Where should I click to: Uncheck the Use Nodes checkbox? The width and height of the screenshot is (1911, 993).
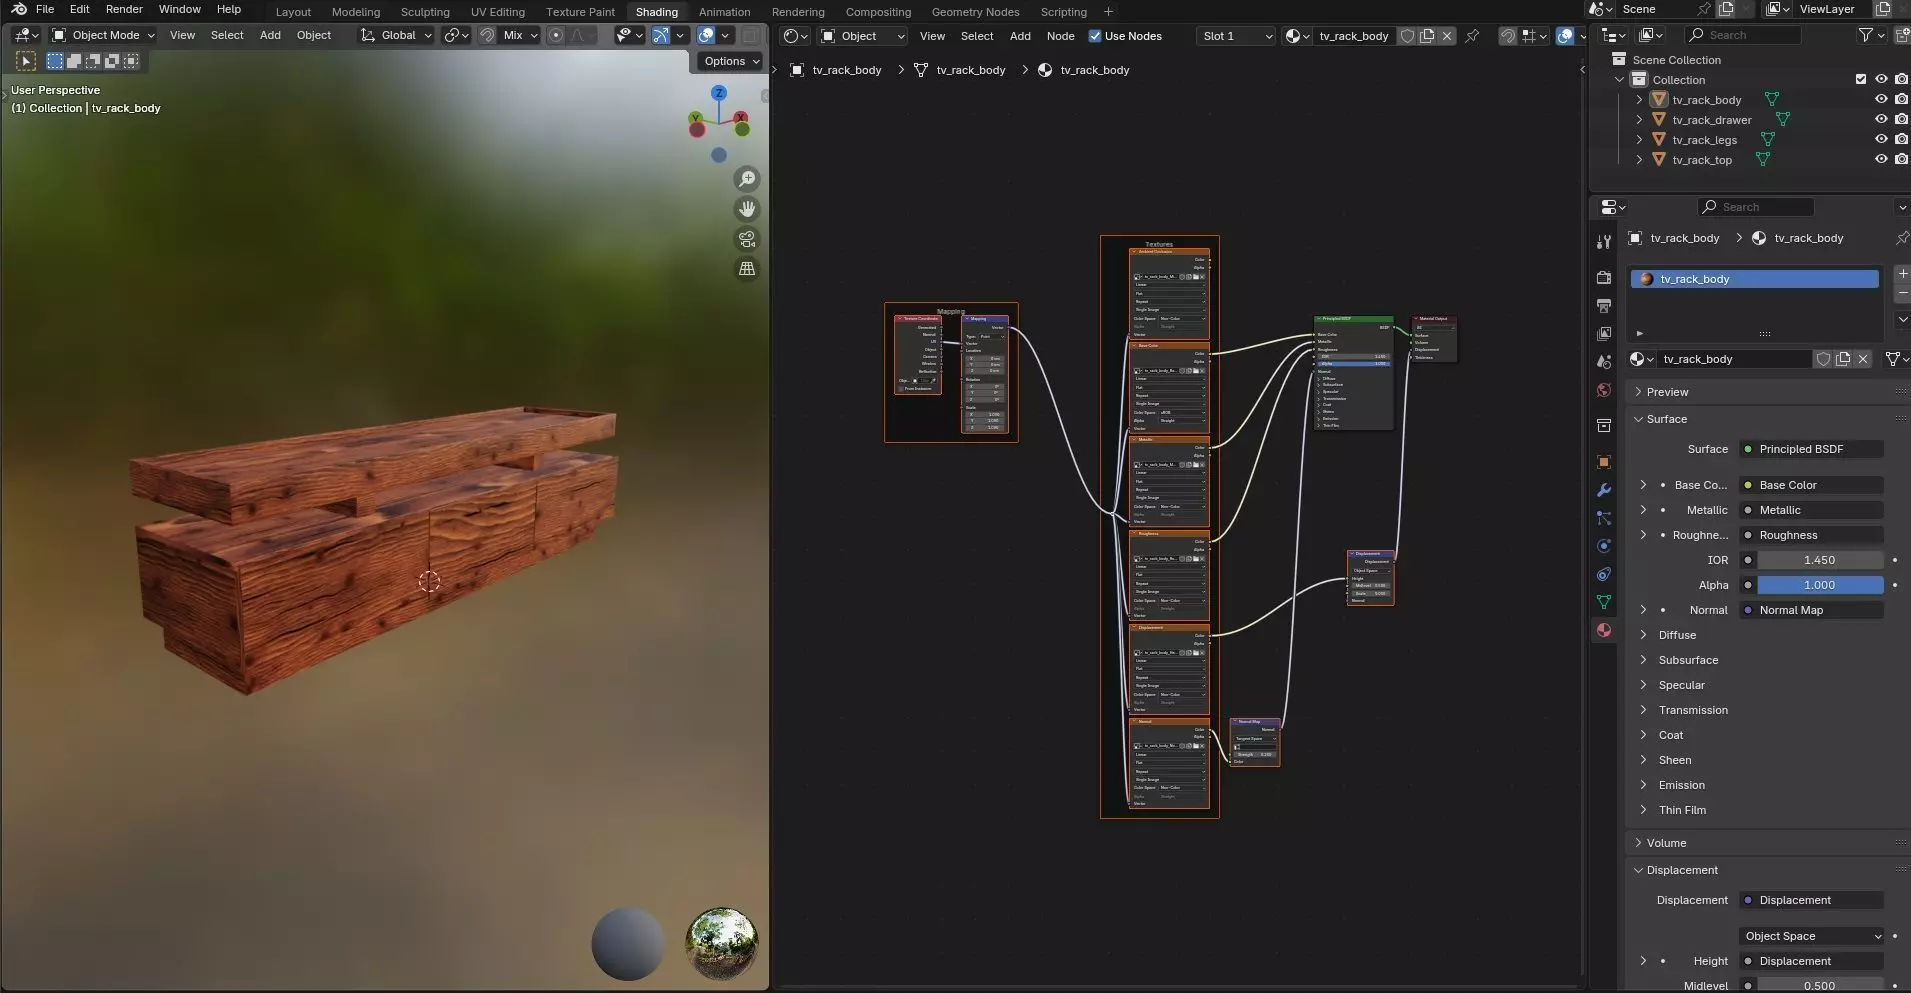(x=1095, y=36)
